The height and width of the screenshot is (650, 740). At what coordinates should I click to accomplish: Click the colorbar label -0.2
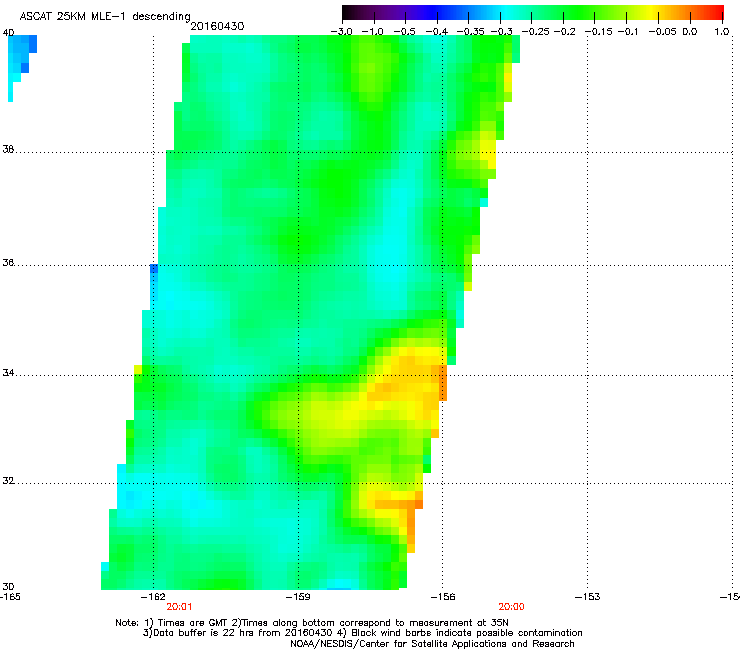[565, 31]
